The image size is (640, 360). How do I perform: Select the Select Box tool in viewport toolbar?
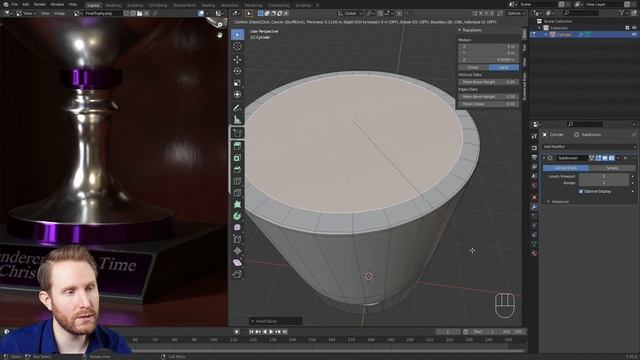coord(237,35)
